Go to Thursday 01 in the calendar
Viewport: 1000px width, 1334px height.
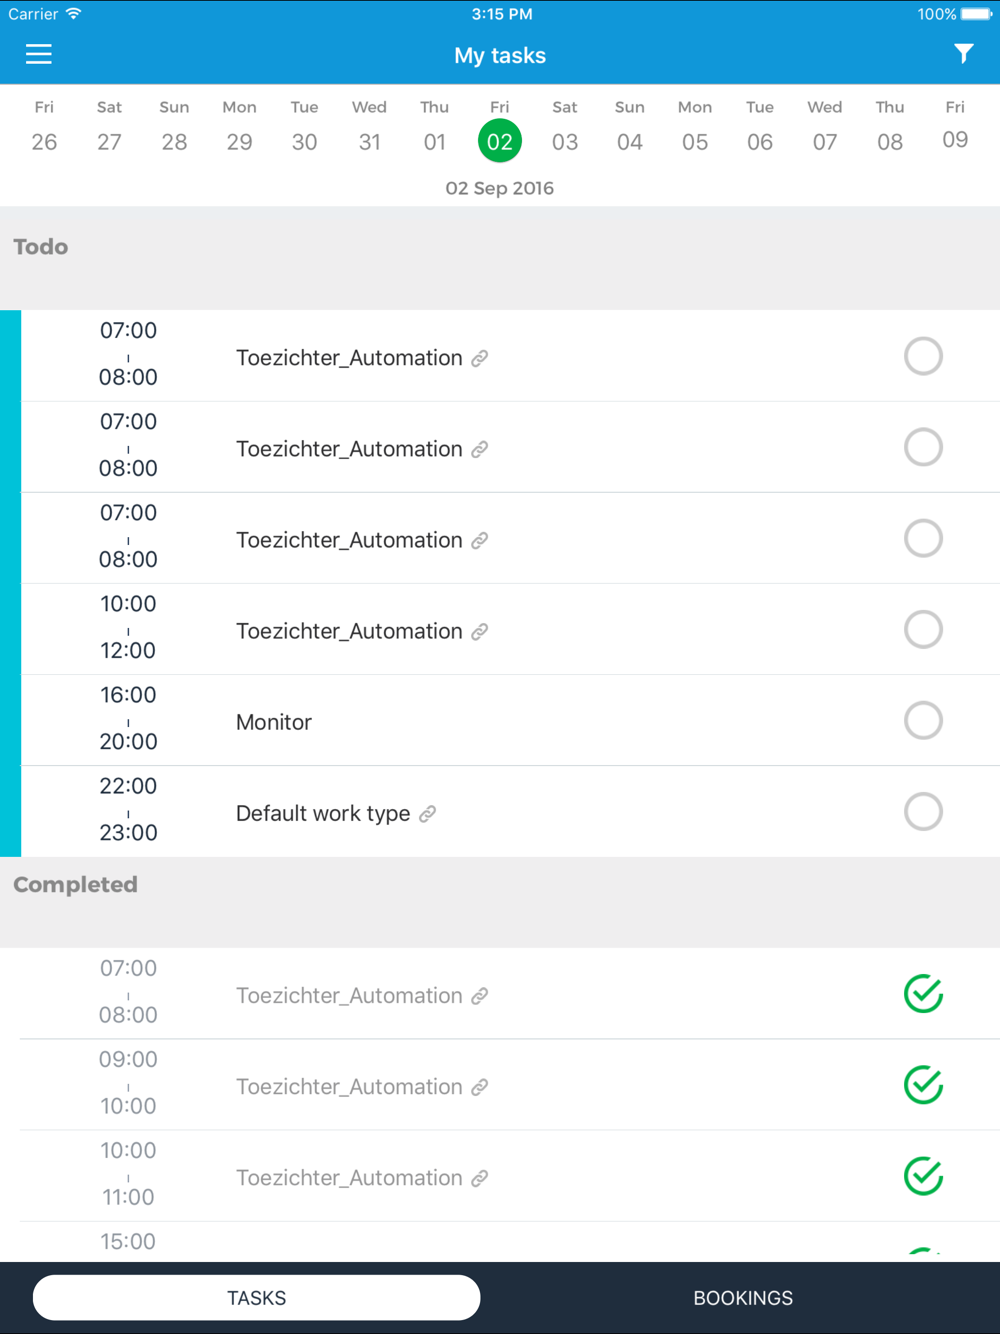tap(434, 126)
